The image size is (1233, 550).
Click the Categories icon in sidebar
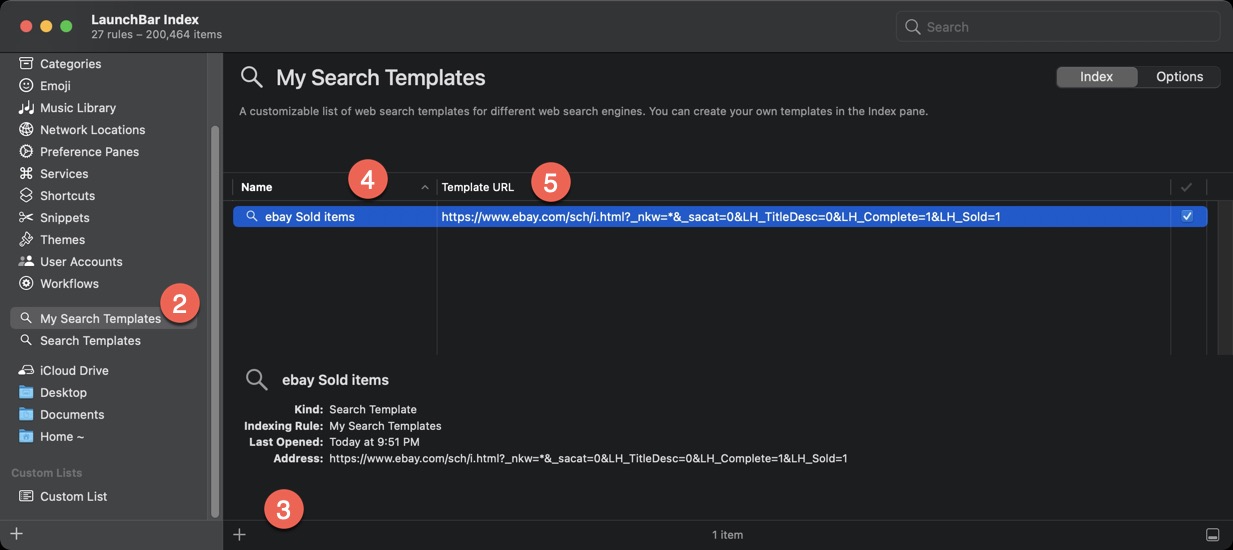tap(26, 64)
